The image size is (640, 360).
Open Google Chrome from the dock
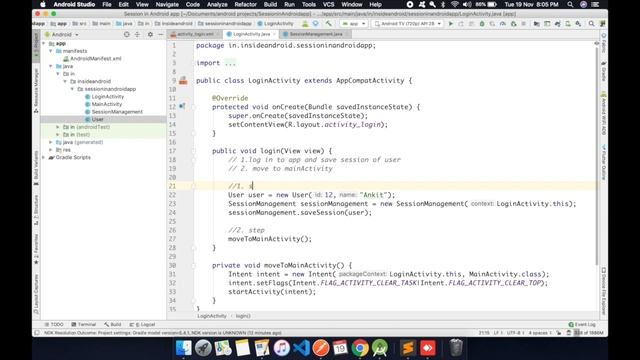(360, 348)
